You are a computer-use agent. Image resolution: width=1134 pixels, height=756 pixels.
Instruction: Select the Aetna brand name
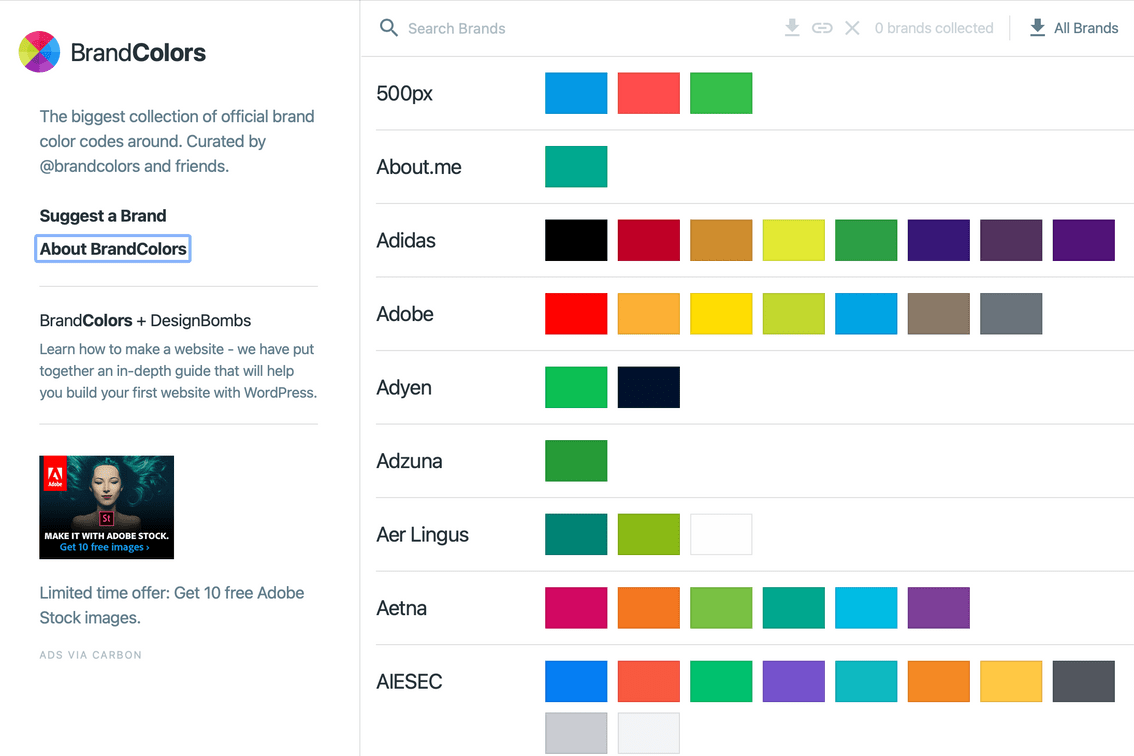[x=401, y=608]
